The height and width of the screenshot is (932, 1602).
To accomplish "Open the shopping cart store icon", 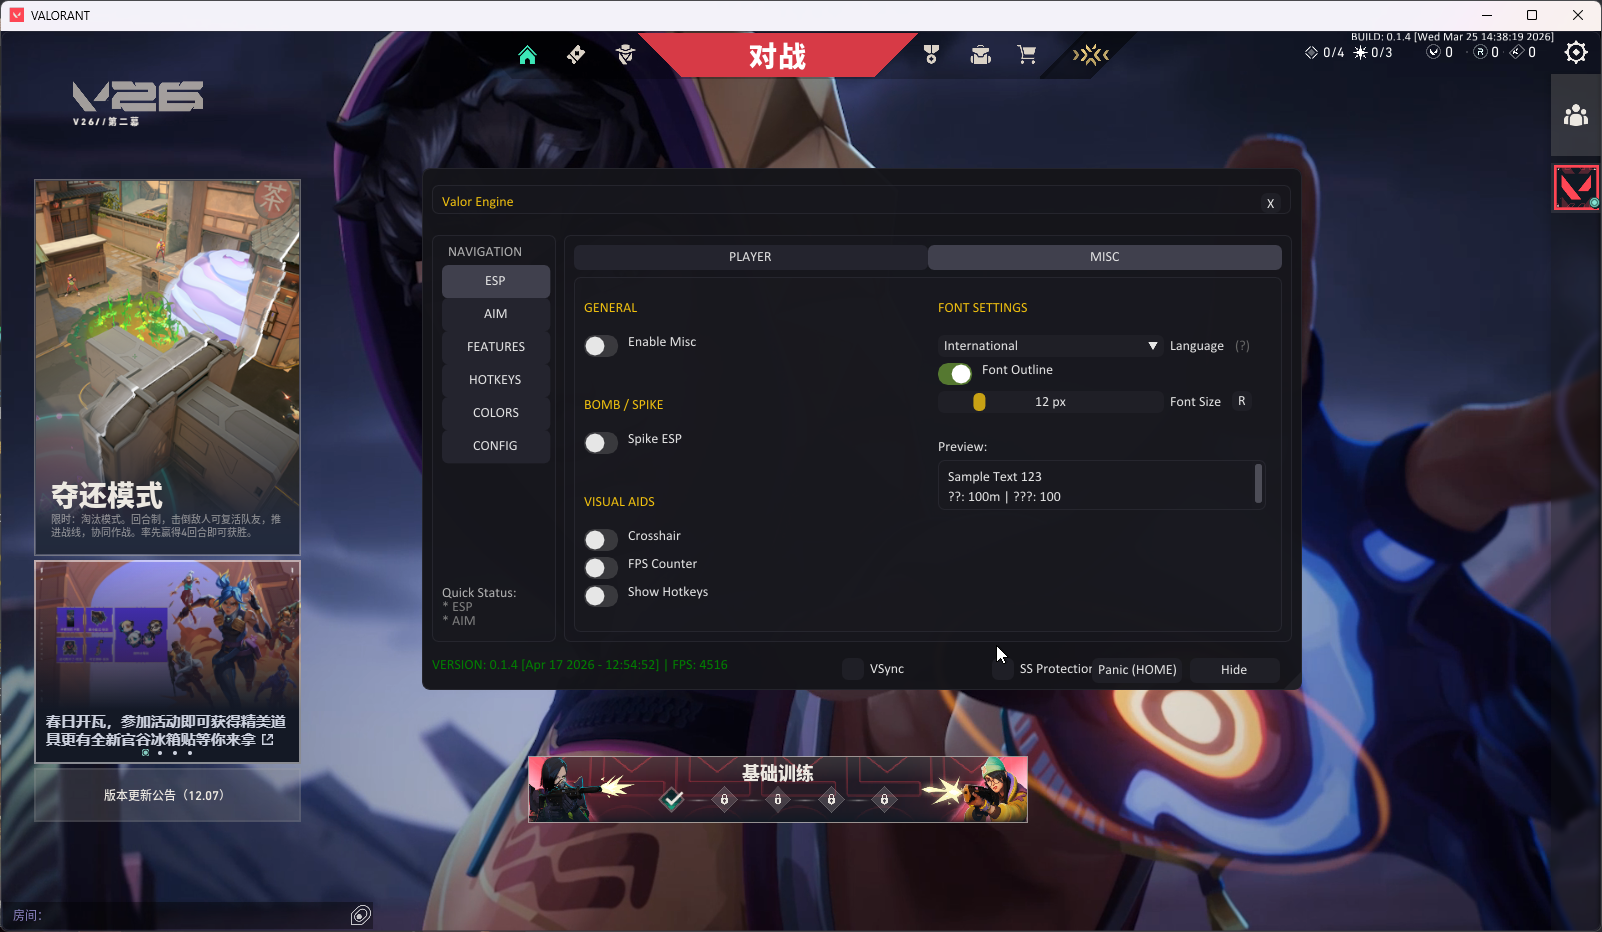I will [x=1026, y=55].
